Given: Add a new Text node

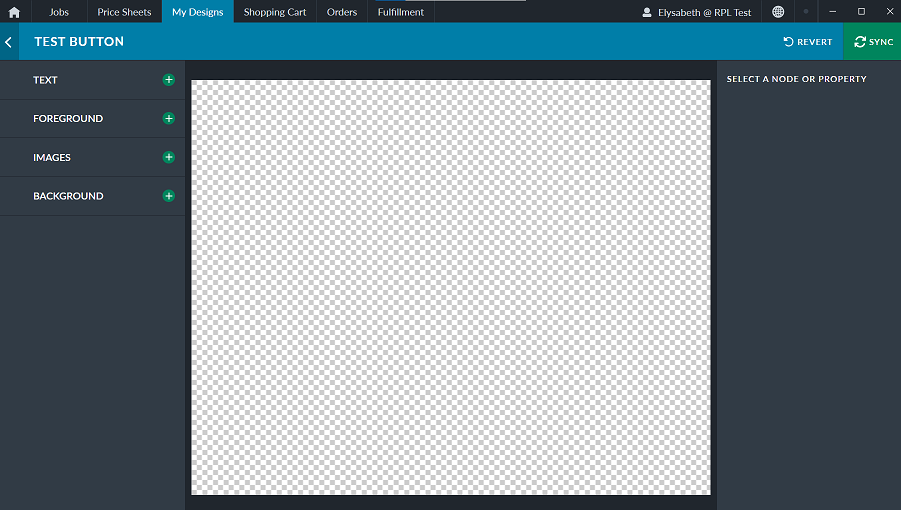Looking at the screenshot, I should [169, 80].
